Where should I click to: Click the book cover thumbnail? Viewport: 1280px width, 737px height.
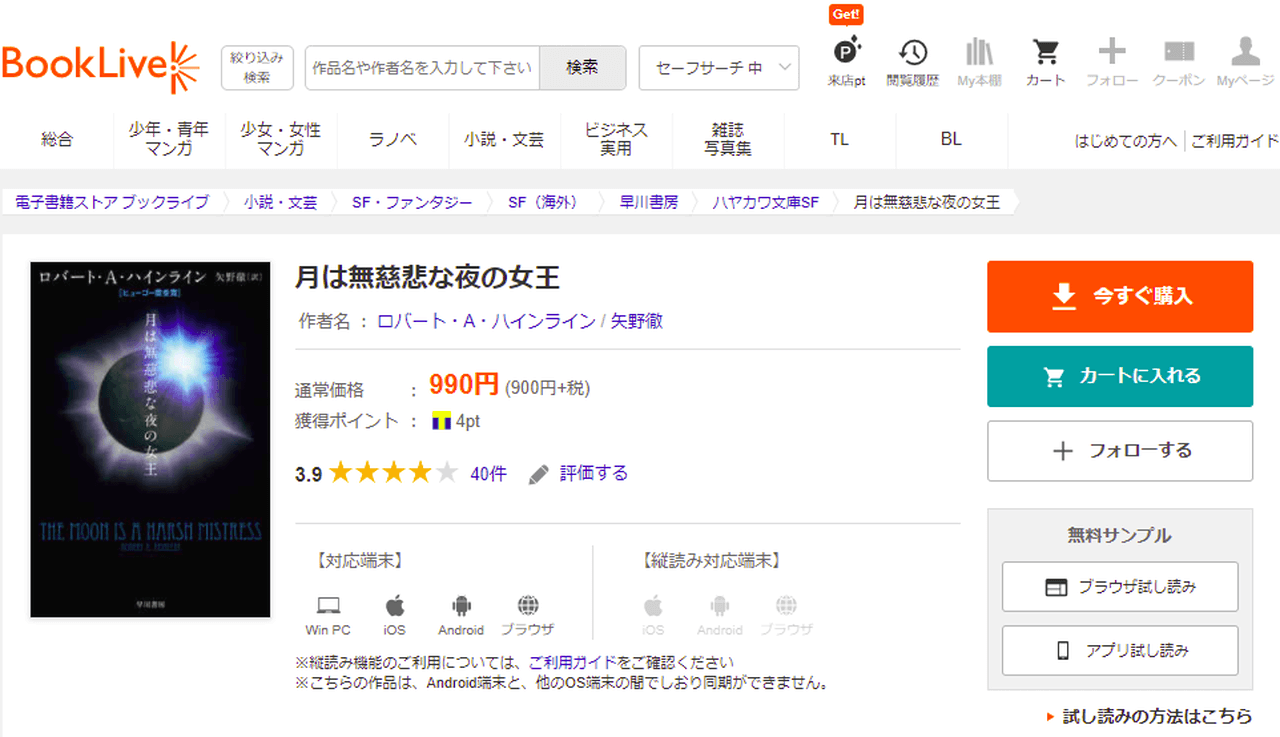[x=151, y=439]
